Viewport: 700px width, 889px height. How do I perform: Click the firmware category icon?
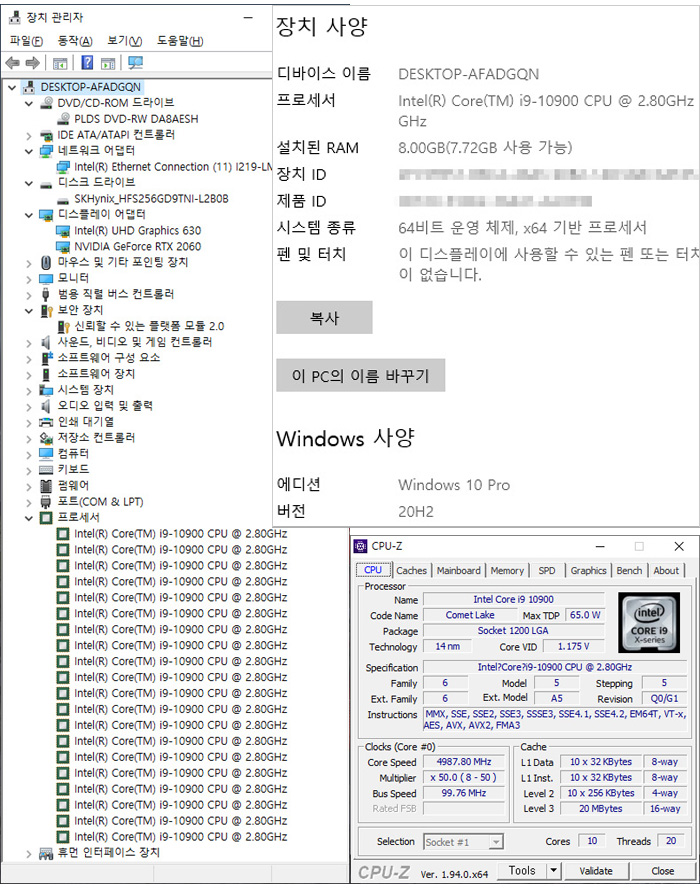tap(46, 486)
